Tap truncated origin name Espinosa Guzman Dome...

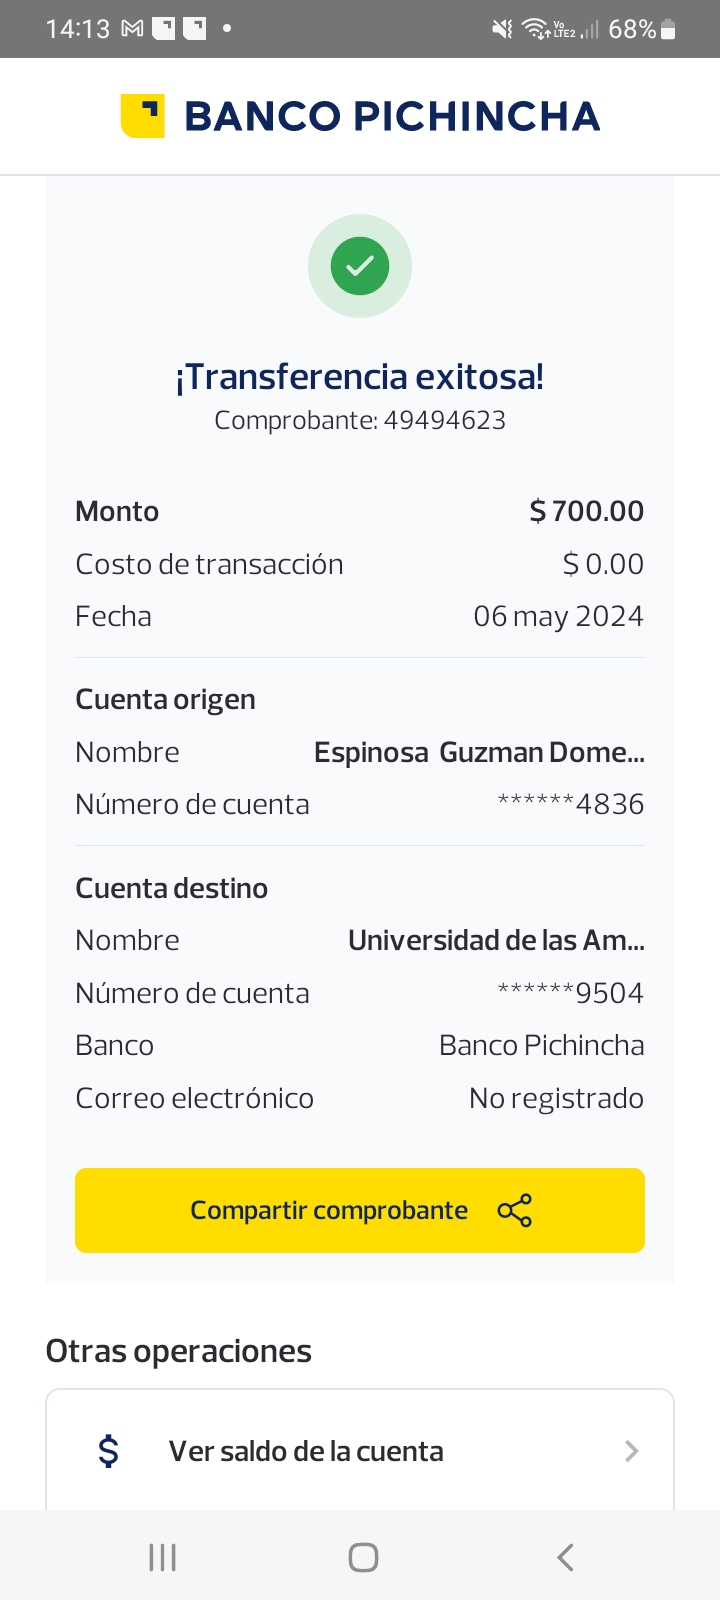click(479, 752)
